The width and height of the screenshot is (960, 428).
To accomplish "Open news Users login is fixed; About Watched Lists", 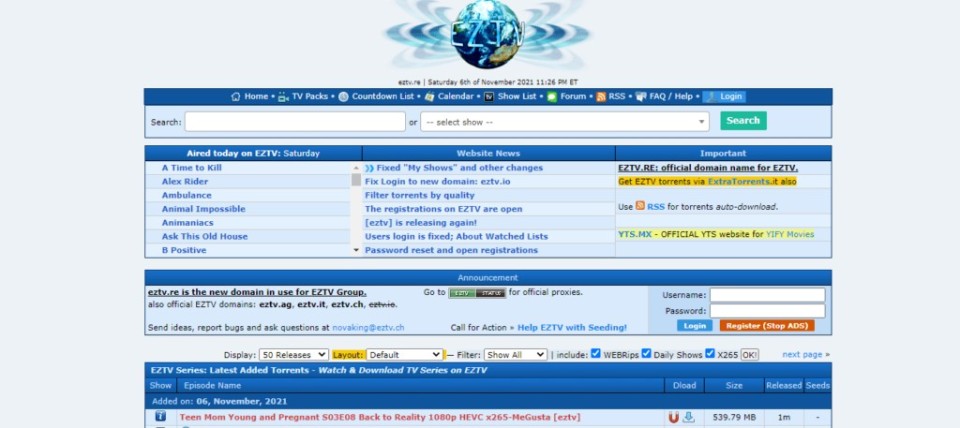I will [457, 236].
